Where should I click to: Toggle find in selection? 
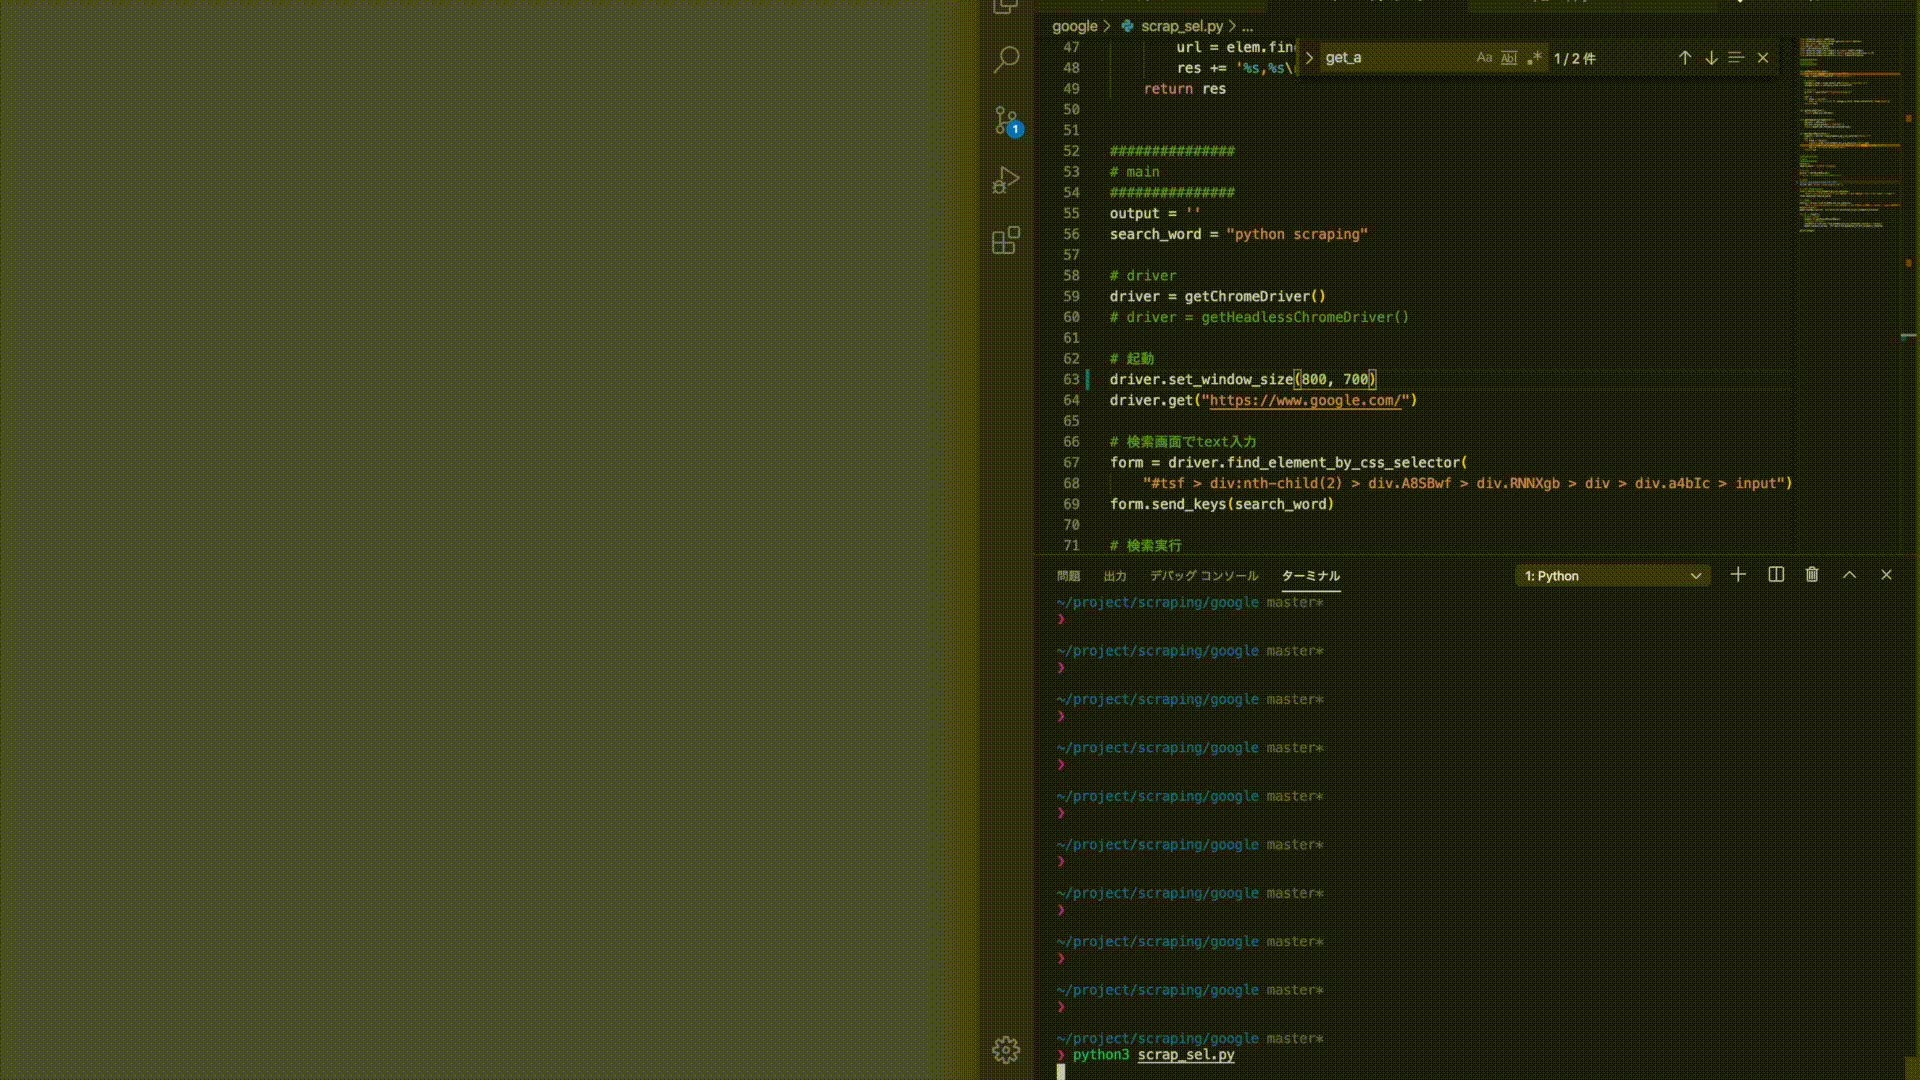pos(1736,58)
